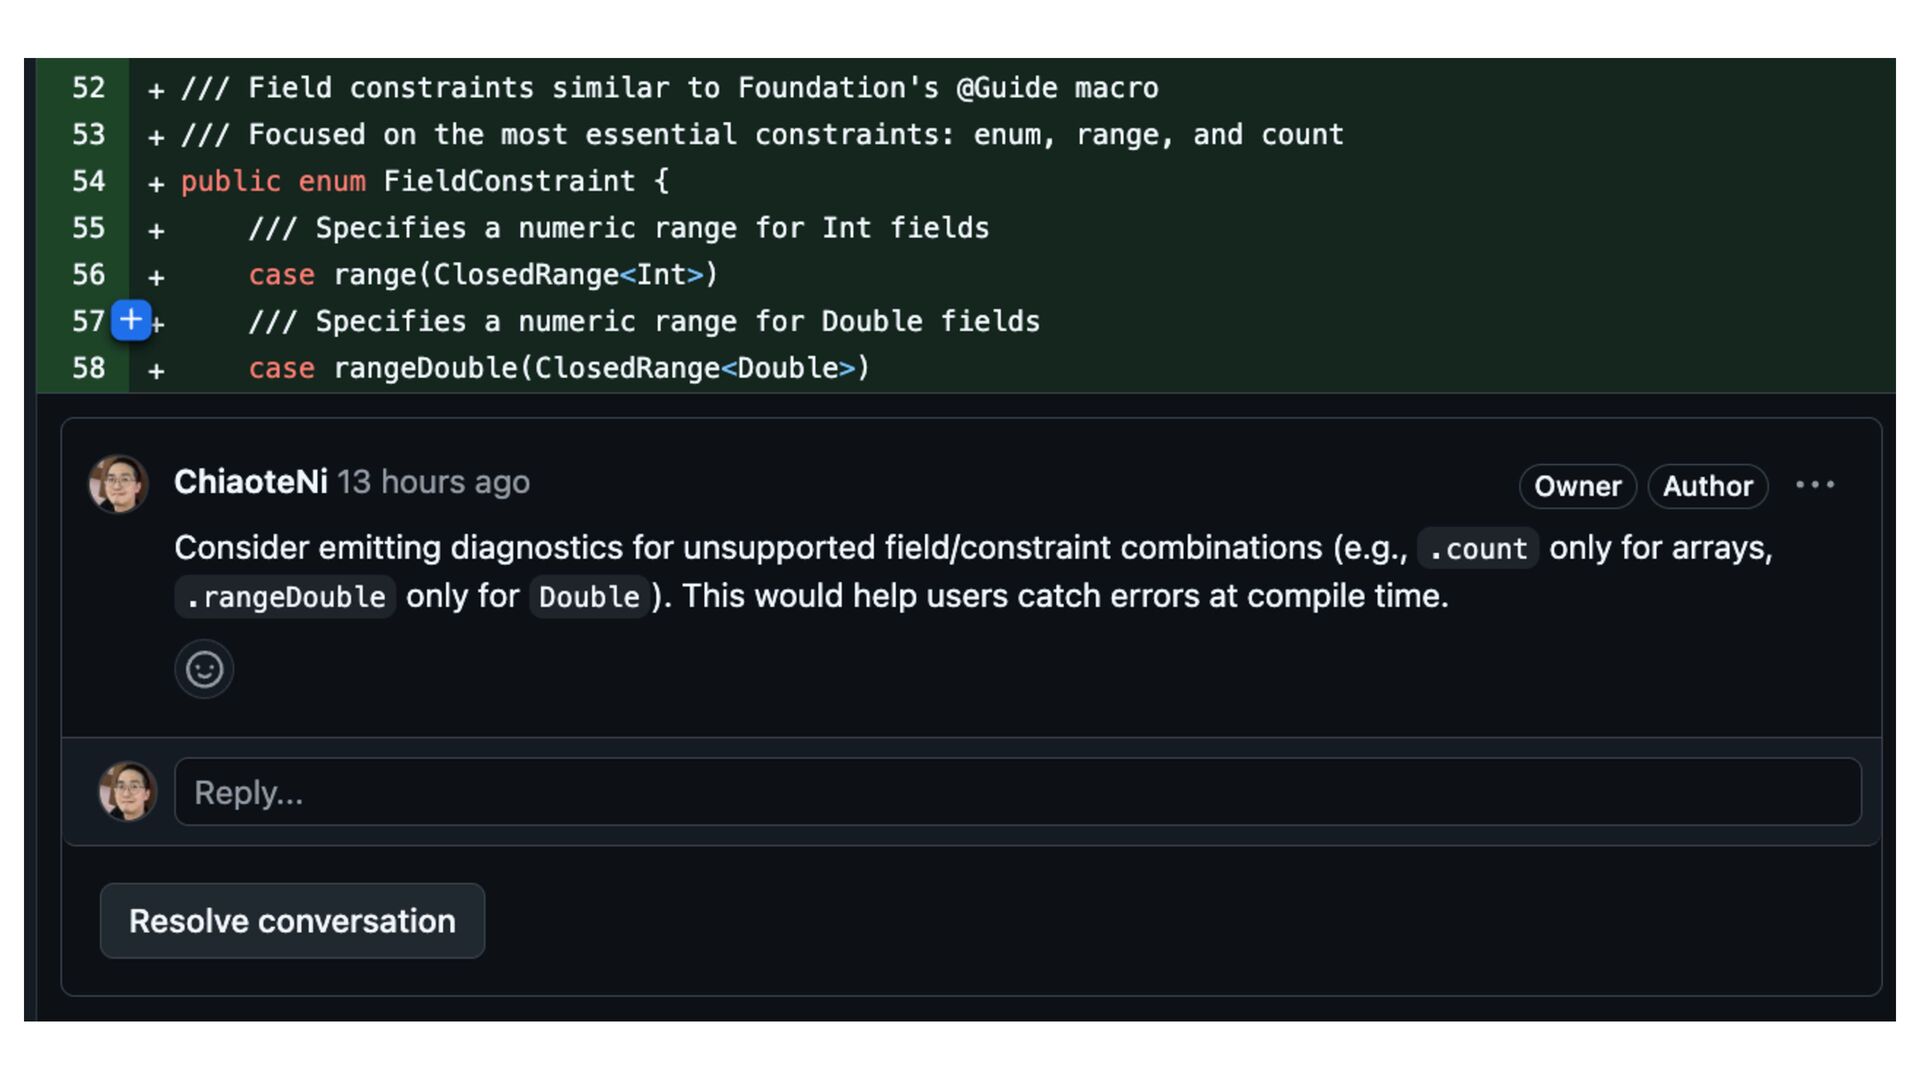1920x1080 pixels.
Task: Click line number 56 in the gutter
Action: coord(88,275)
